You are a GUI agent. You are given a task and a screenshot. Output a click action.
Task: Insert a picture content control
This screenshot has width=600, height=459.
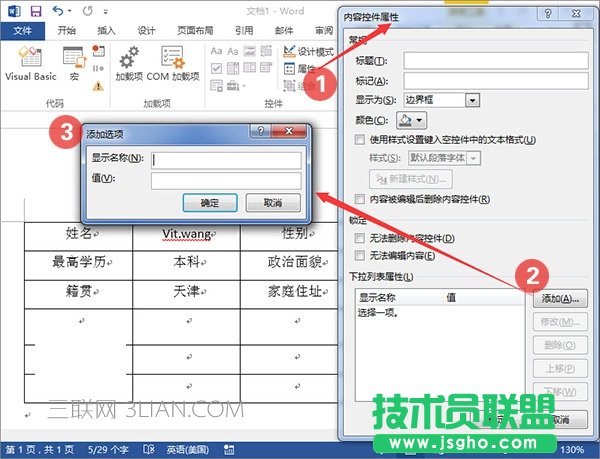click(x=249, y=51)
